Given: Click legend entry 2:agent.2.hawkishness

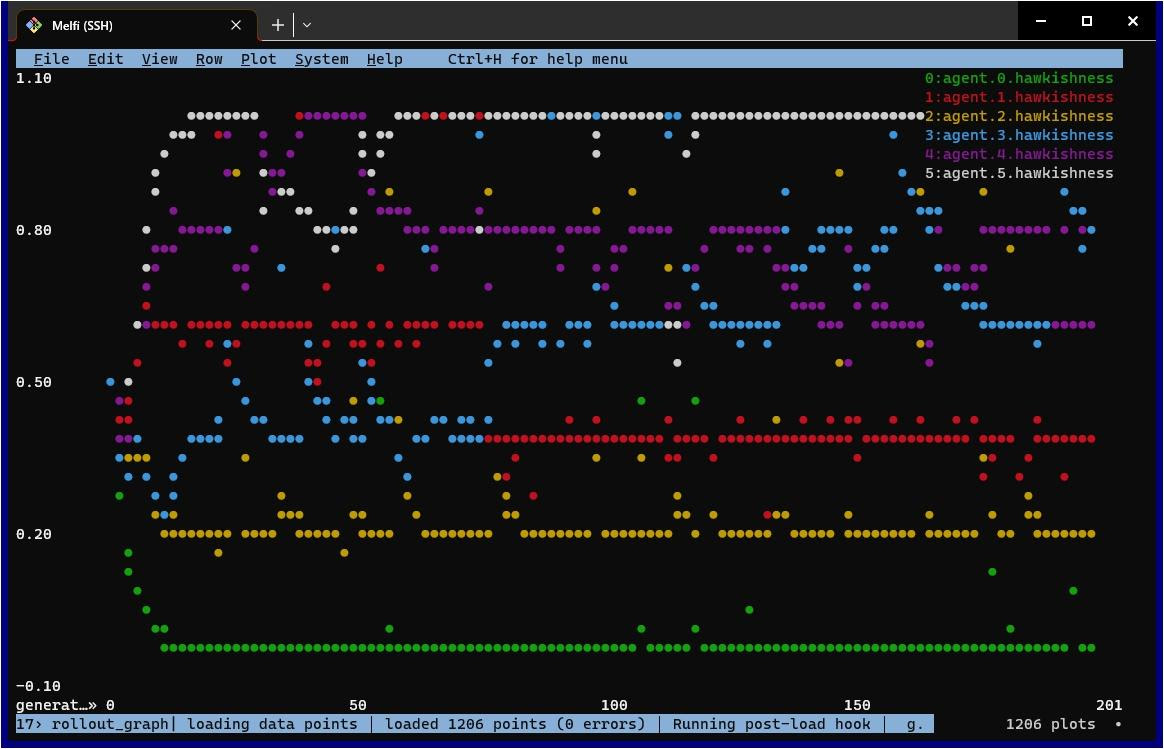Looking at the screenshot, I should click(1018, 116).
